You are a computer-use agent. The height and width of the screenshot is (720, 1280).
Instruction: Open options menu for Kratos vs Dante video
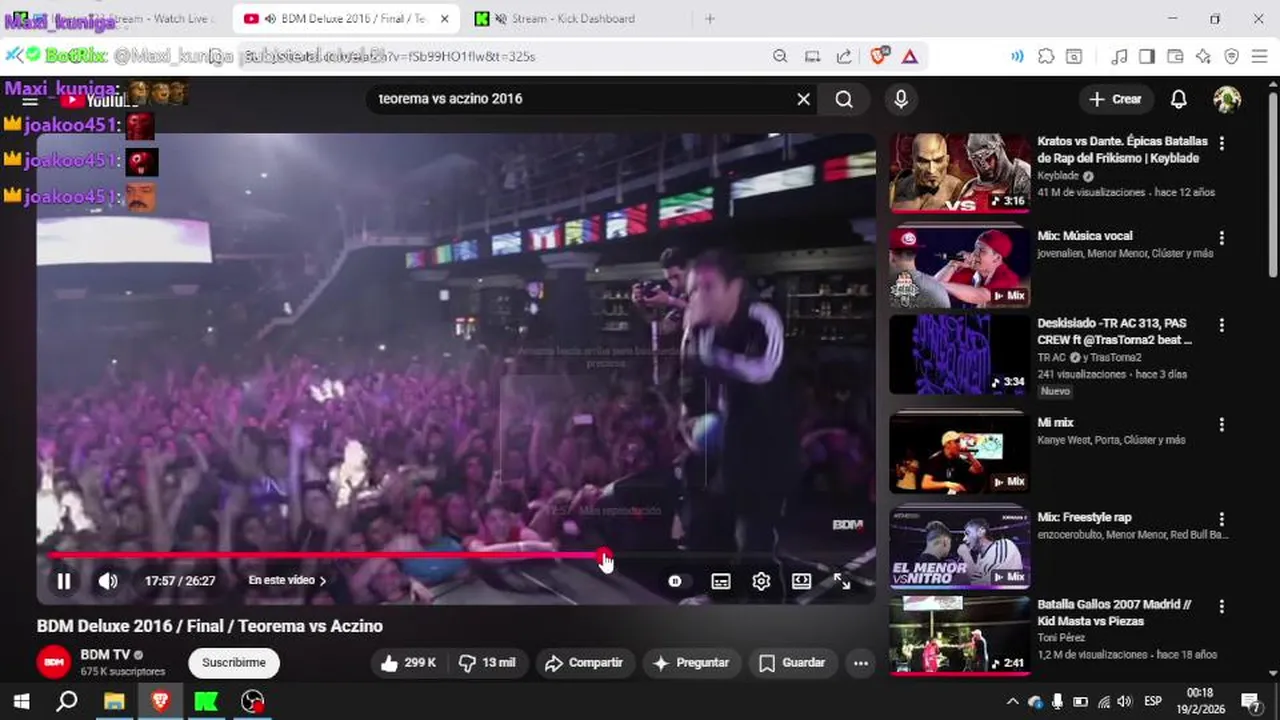[x=1221, y=143]
